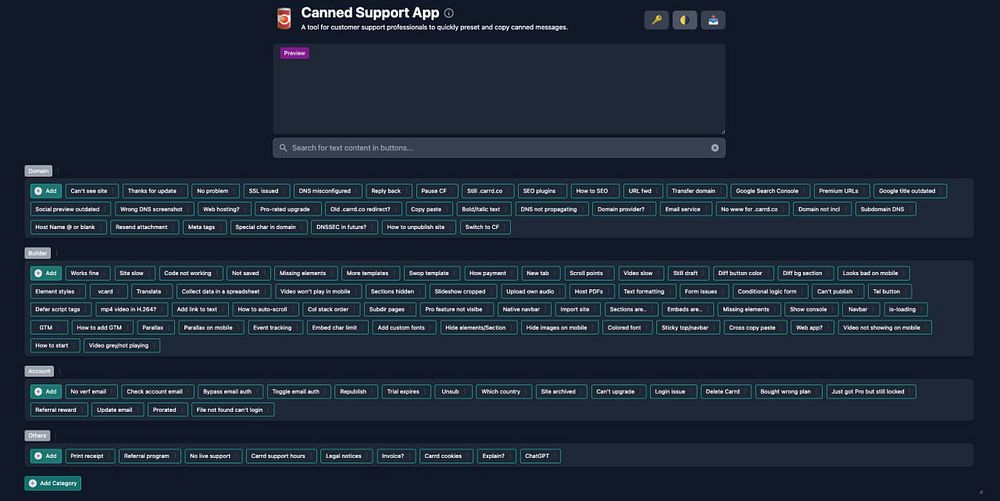Open the key icon button

pyautogui.click(x=656, y=20)
